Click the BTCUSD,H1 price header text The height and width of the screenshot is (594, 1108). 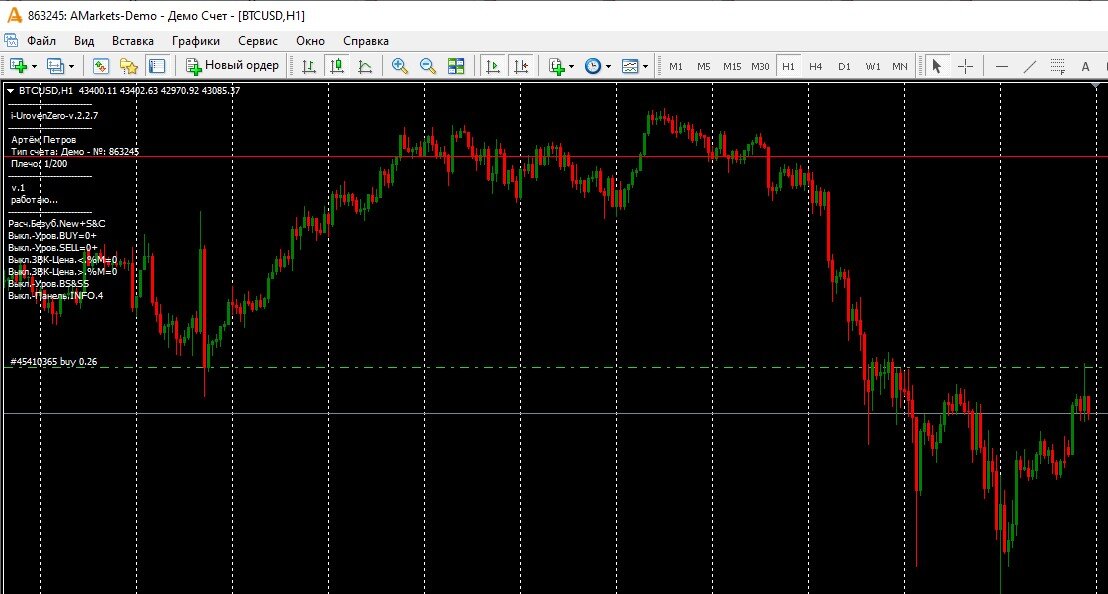(129, 90)
